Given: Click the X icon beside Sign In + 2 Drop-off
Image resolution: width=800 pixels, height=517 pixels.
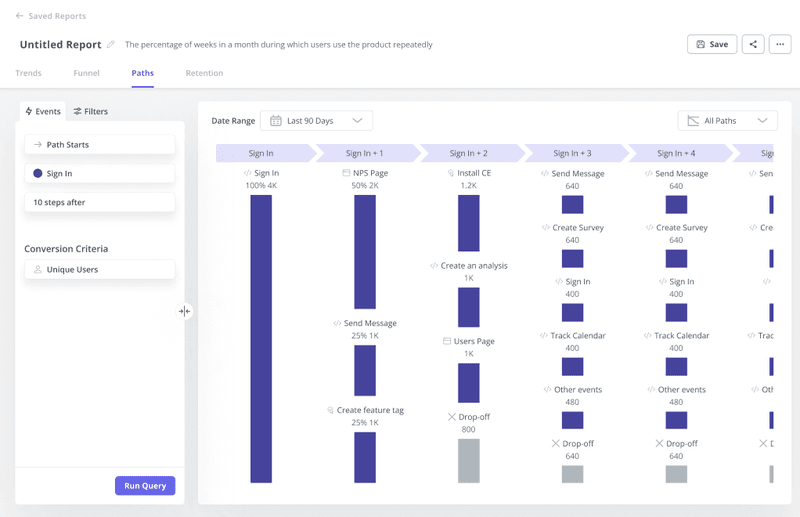Looking at the screenshot, I should 452,417.
